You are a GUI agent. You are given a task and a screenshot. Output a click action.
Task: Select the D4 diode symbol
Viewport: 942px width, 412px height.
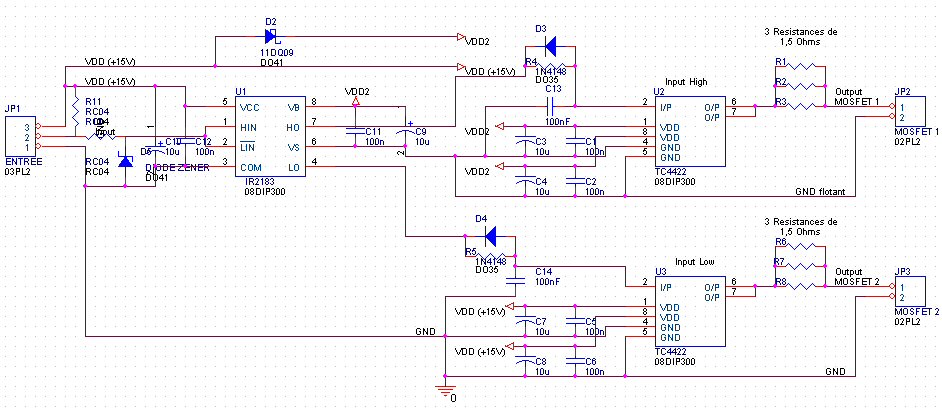[x=491, y=236]
